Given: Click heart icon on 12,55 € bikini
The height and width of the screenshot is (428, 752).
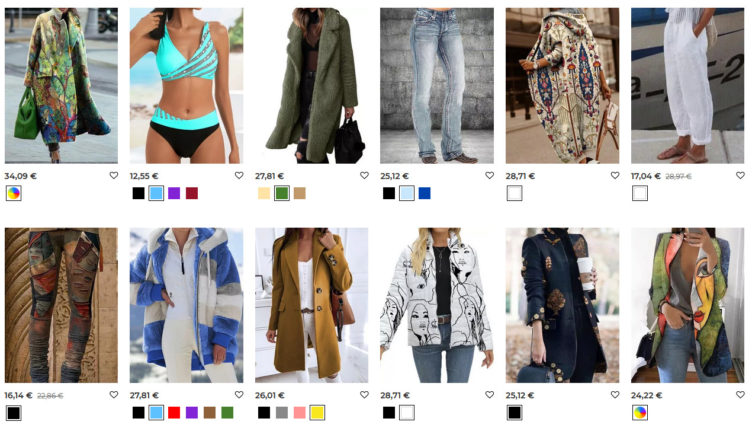Looking at the screenshot, I should (x=239, y=176).
